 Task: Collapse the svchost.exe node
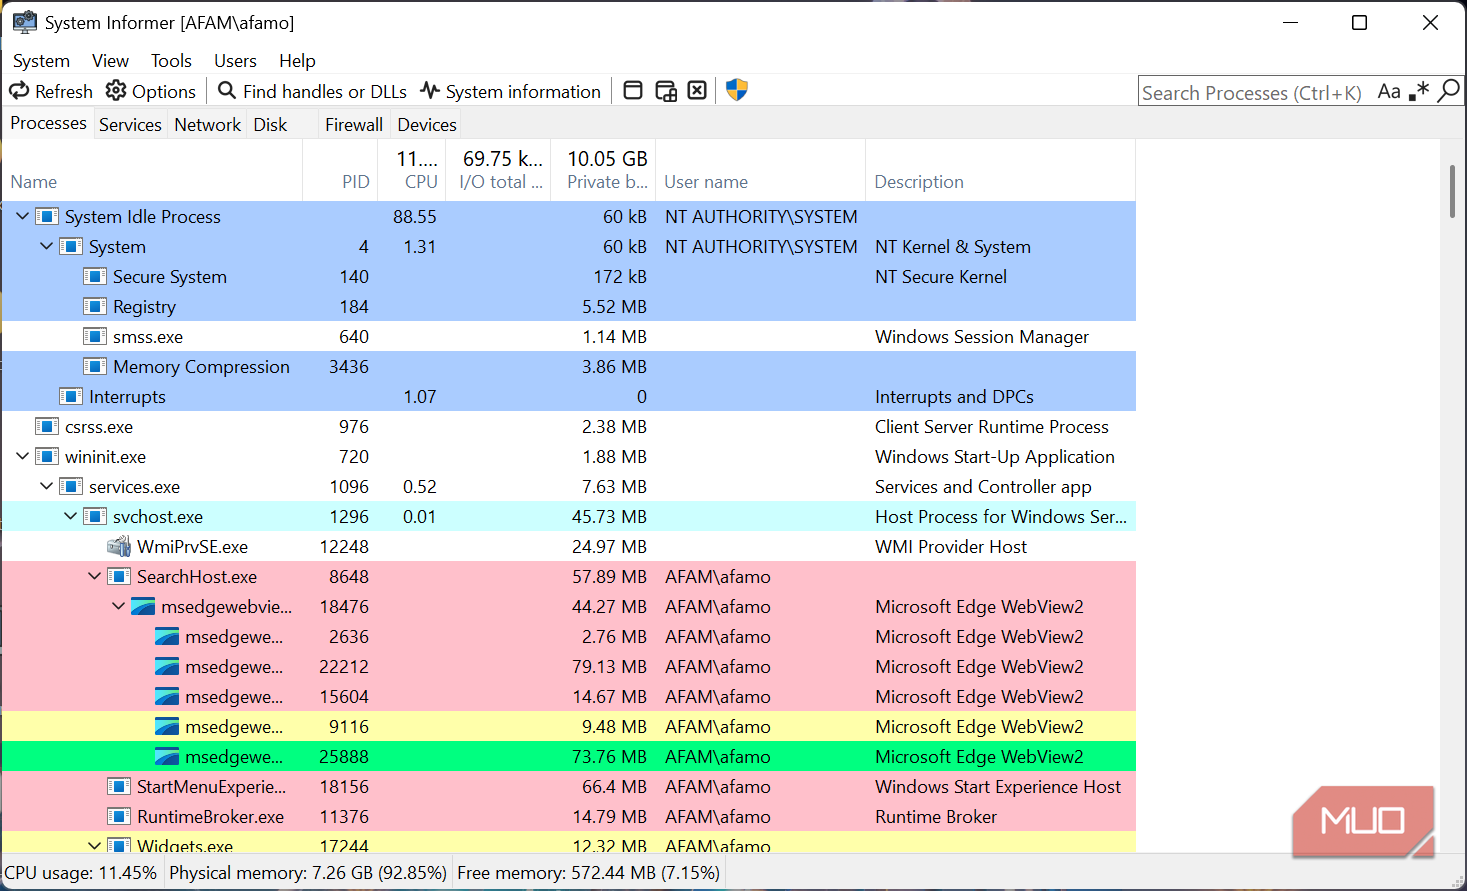(70, 516)
